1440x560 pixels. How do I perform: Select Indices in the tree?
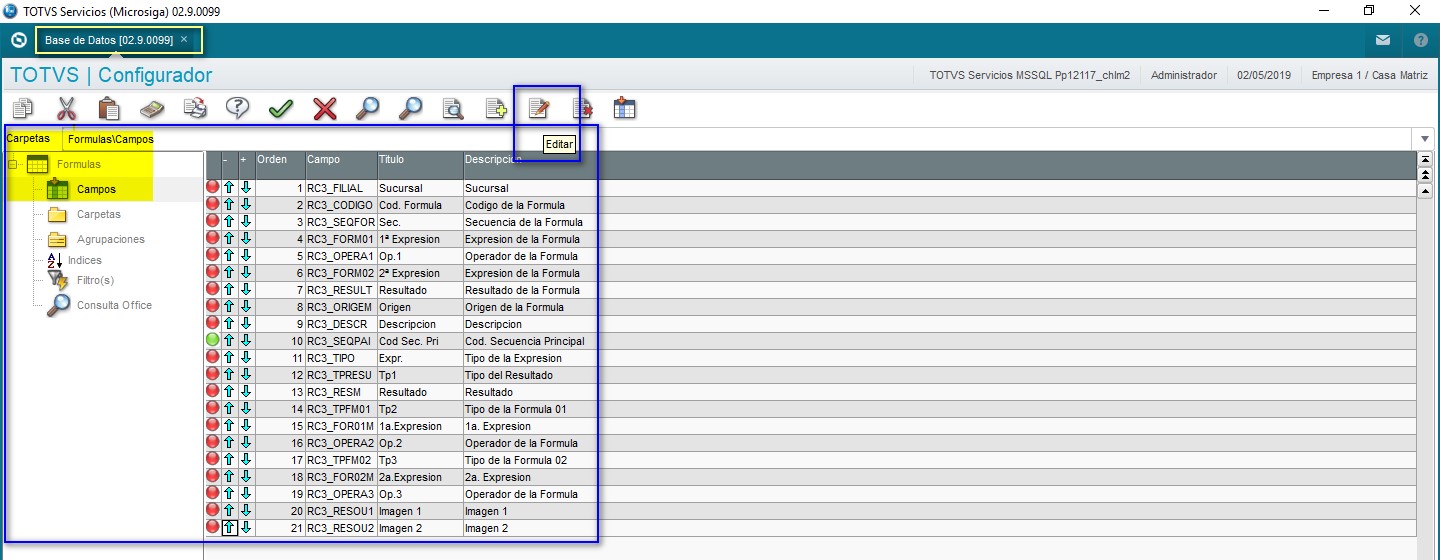tap(85, 260)
